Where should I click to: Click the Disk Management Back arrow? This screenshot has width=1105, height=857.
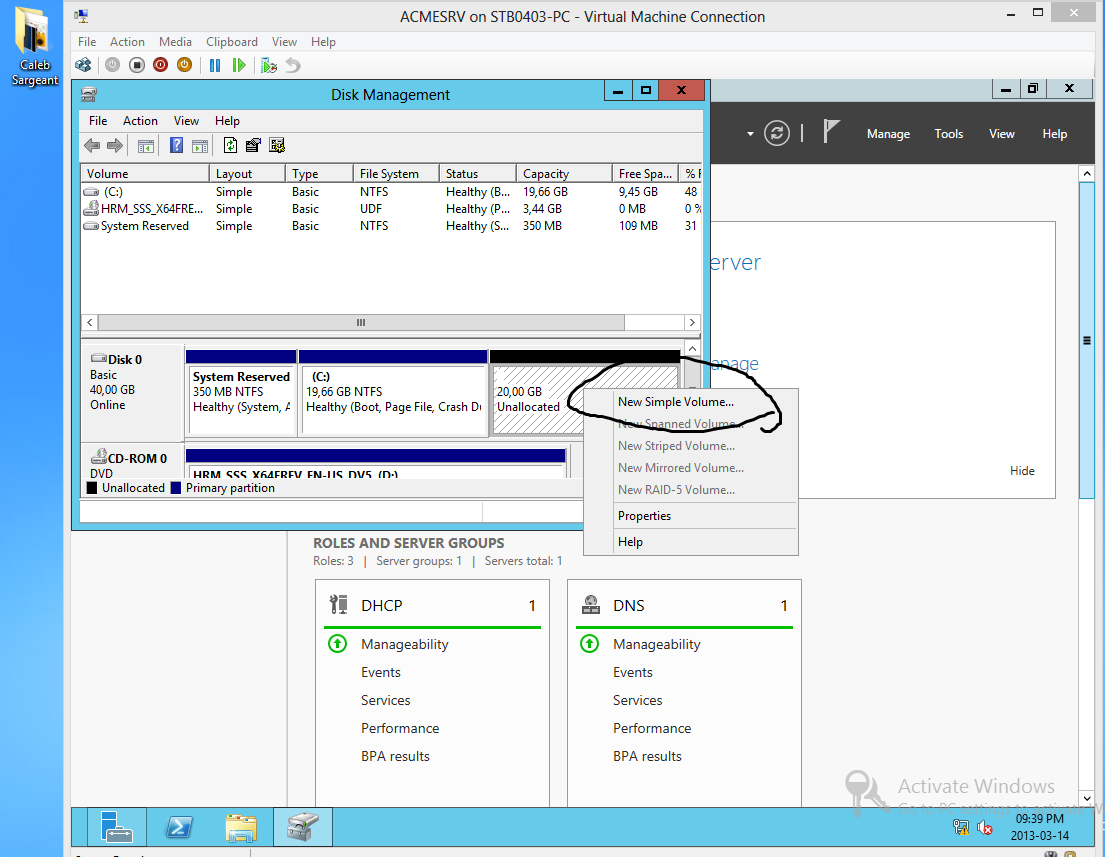click(92, 146)
